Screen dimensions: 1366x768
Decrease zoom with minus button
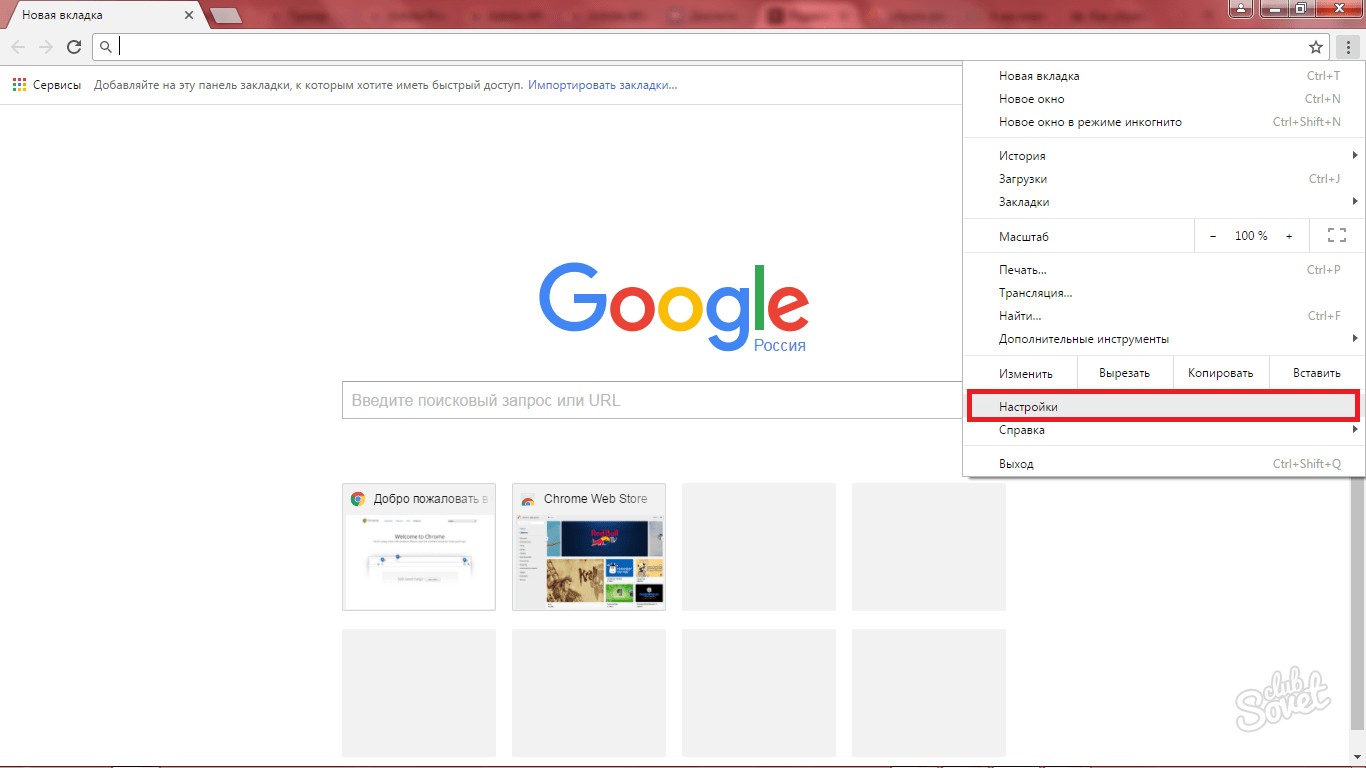tap(1213, 236)
